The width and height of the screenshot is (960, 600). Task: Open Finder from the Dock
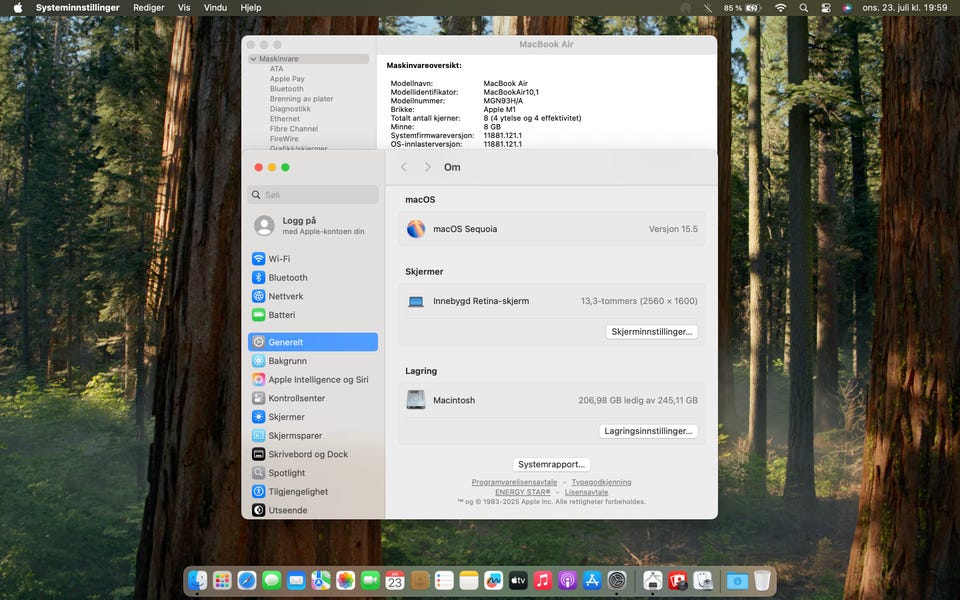coord(198,580)
